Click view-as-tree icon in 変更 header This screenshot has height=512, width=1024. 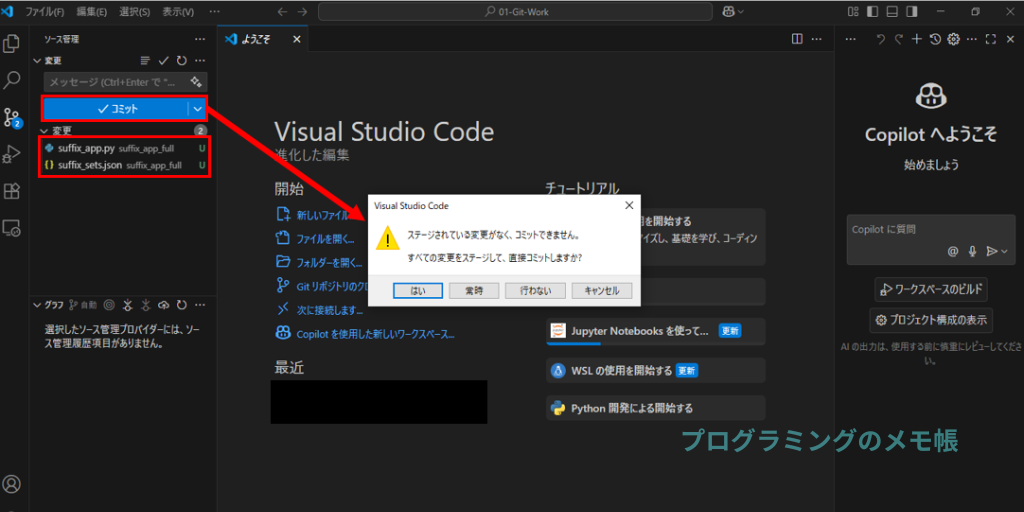145,61
